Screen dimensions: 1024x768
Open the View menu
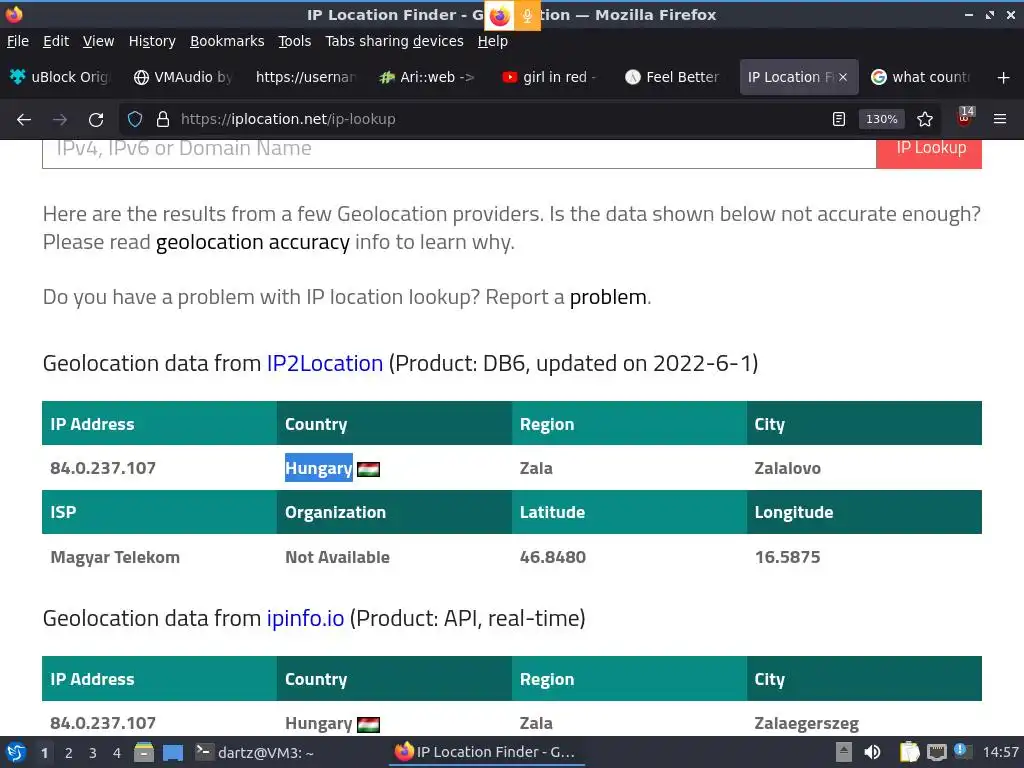coord(99,41)
